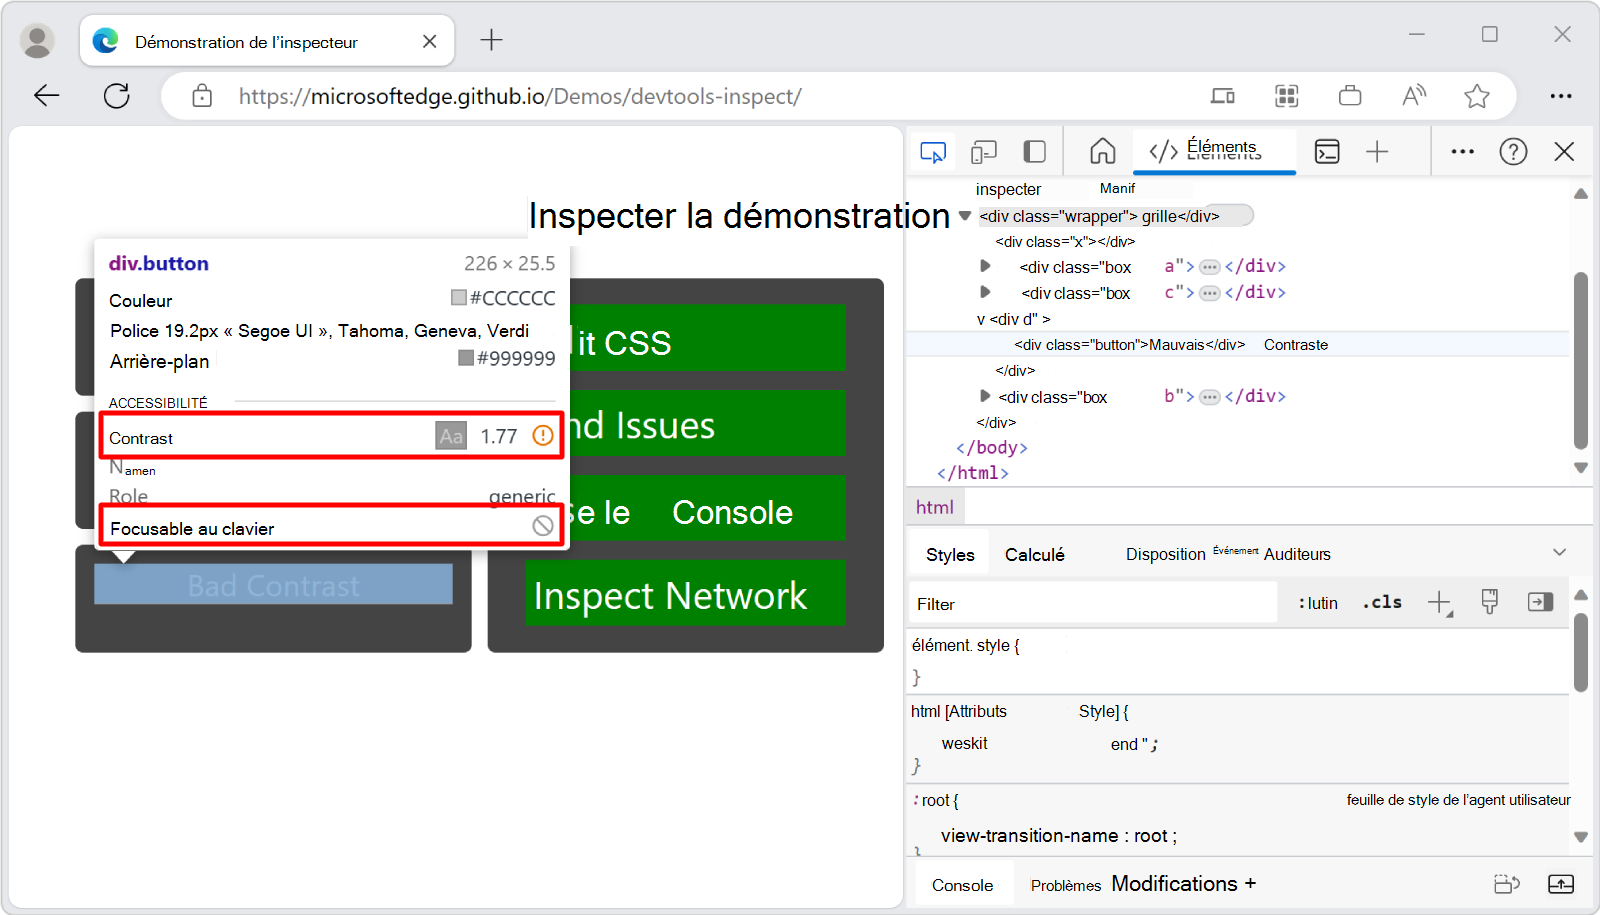Toggle the rendering paintbrush icon in Styles
Screen dimensions: 1600x915
(1489, 602)
